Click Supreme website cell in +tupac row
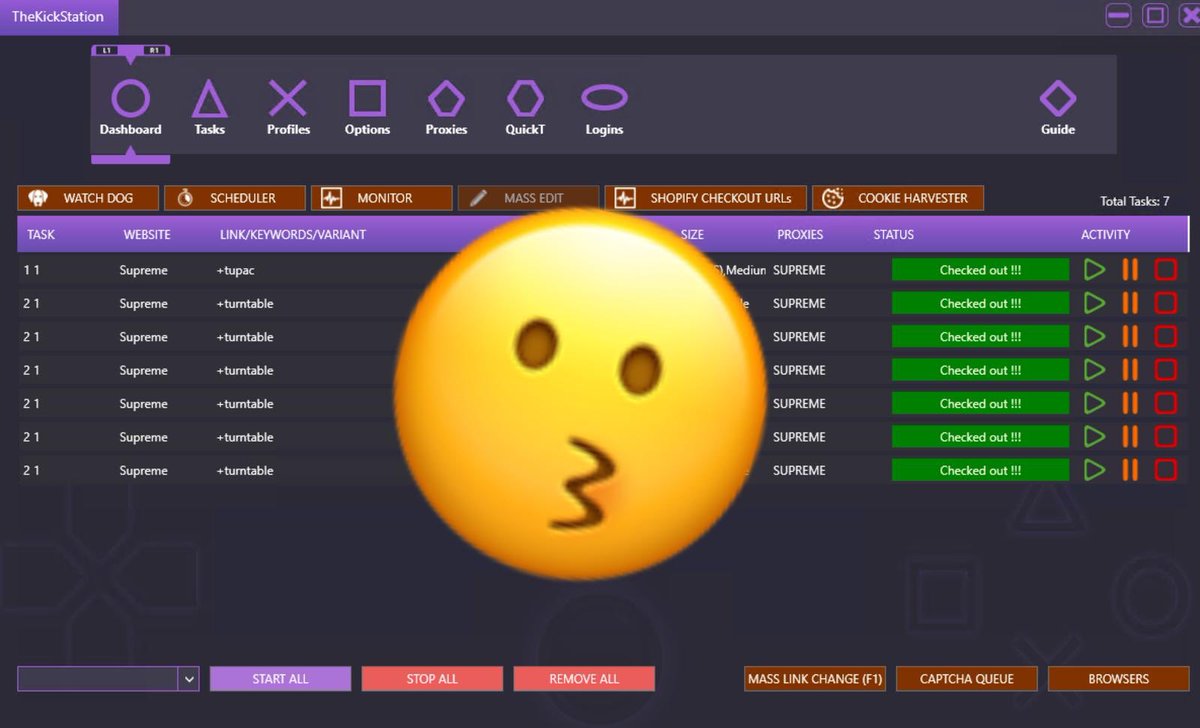1200x728 pixels. (143, 270)
